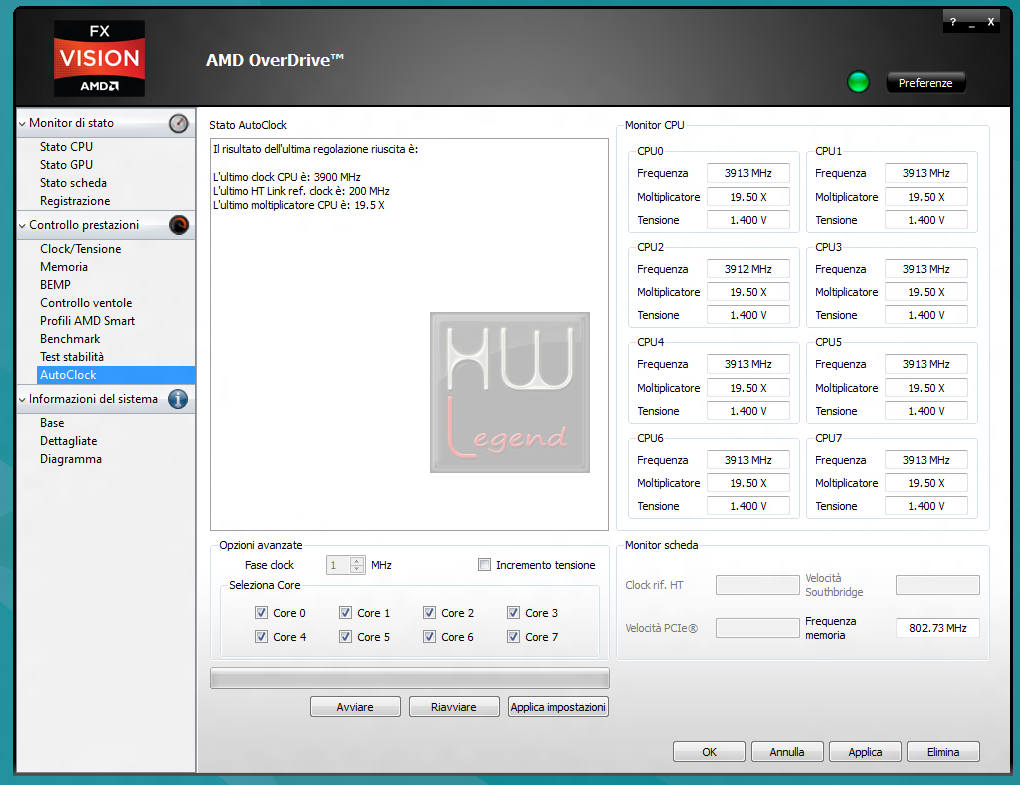Screen dimensions: 1020x785
Task: Click Avviare button
Action: tap(355, 707)
